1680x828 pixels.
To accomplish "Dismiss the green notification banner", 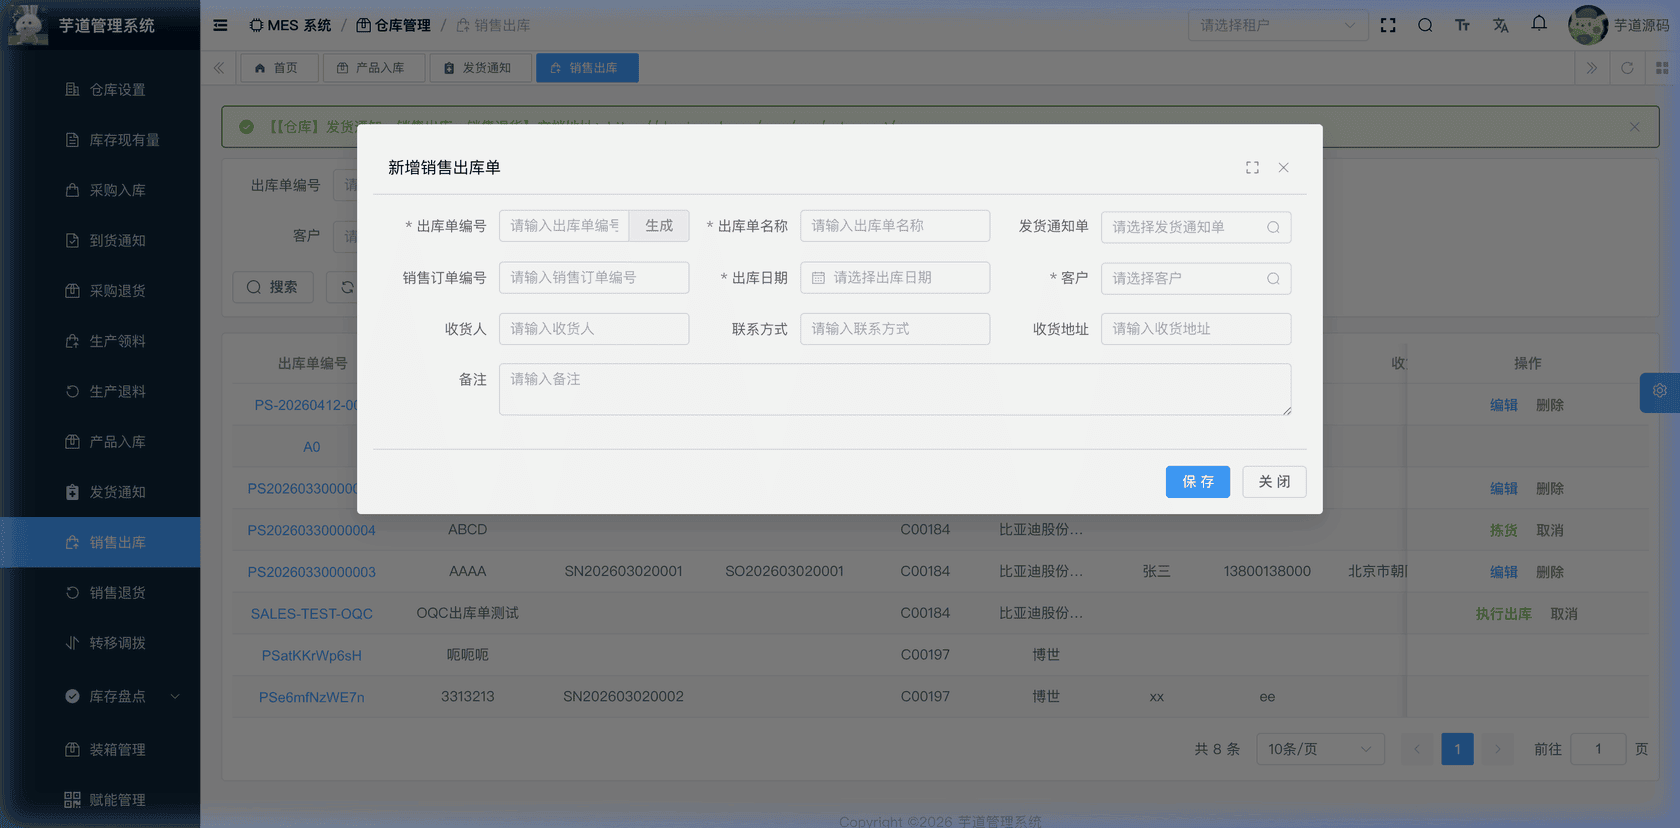I will click(1634, 127).
